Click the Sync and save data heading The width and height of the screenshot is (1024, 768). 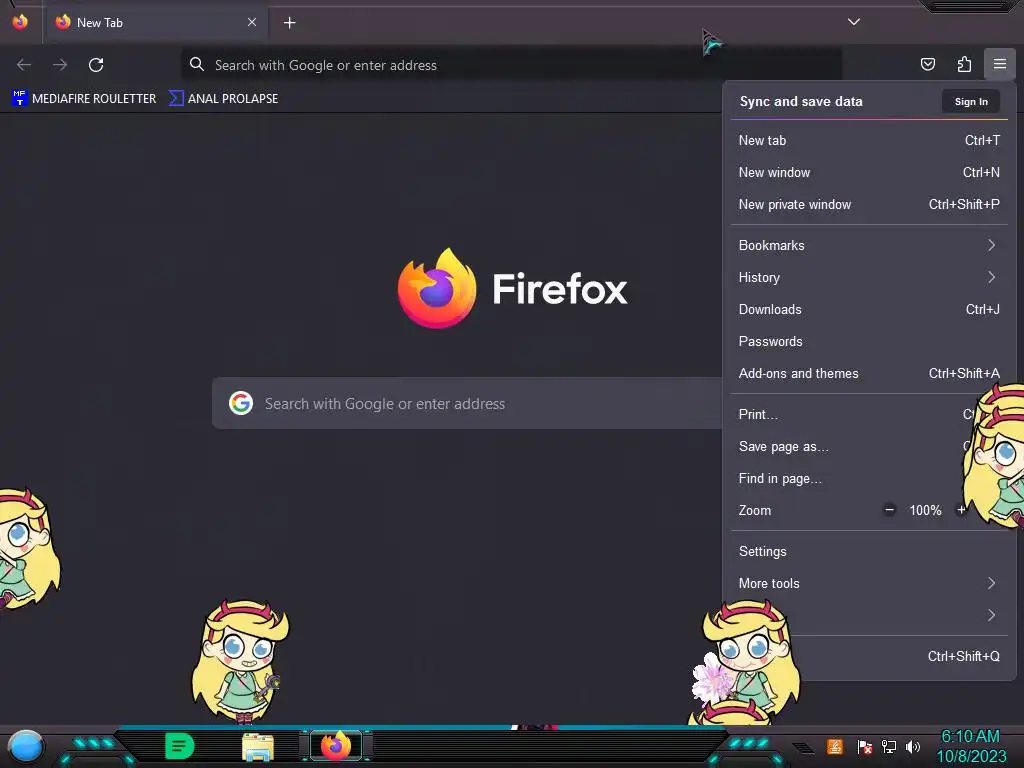pos(801,101)
